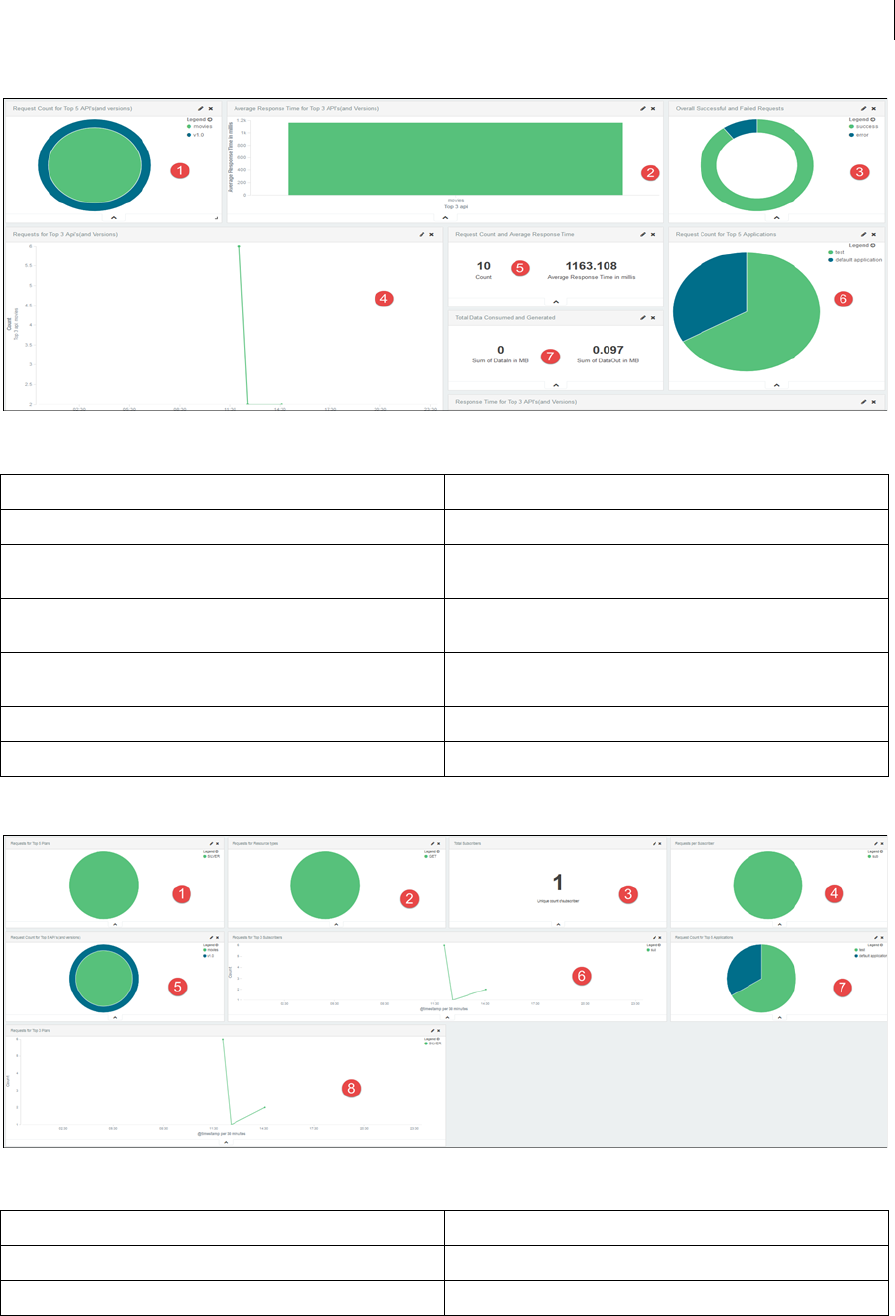Expand chevron under Overall Successful and Failed Requests donut
895x1316 pixels.
pos(777,216)
